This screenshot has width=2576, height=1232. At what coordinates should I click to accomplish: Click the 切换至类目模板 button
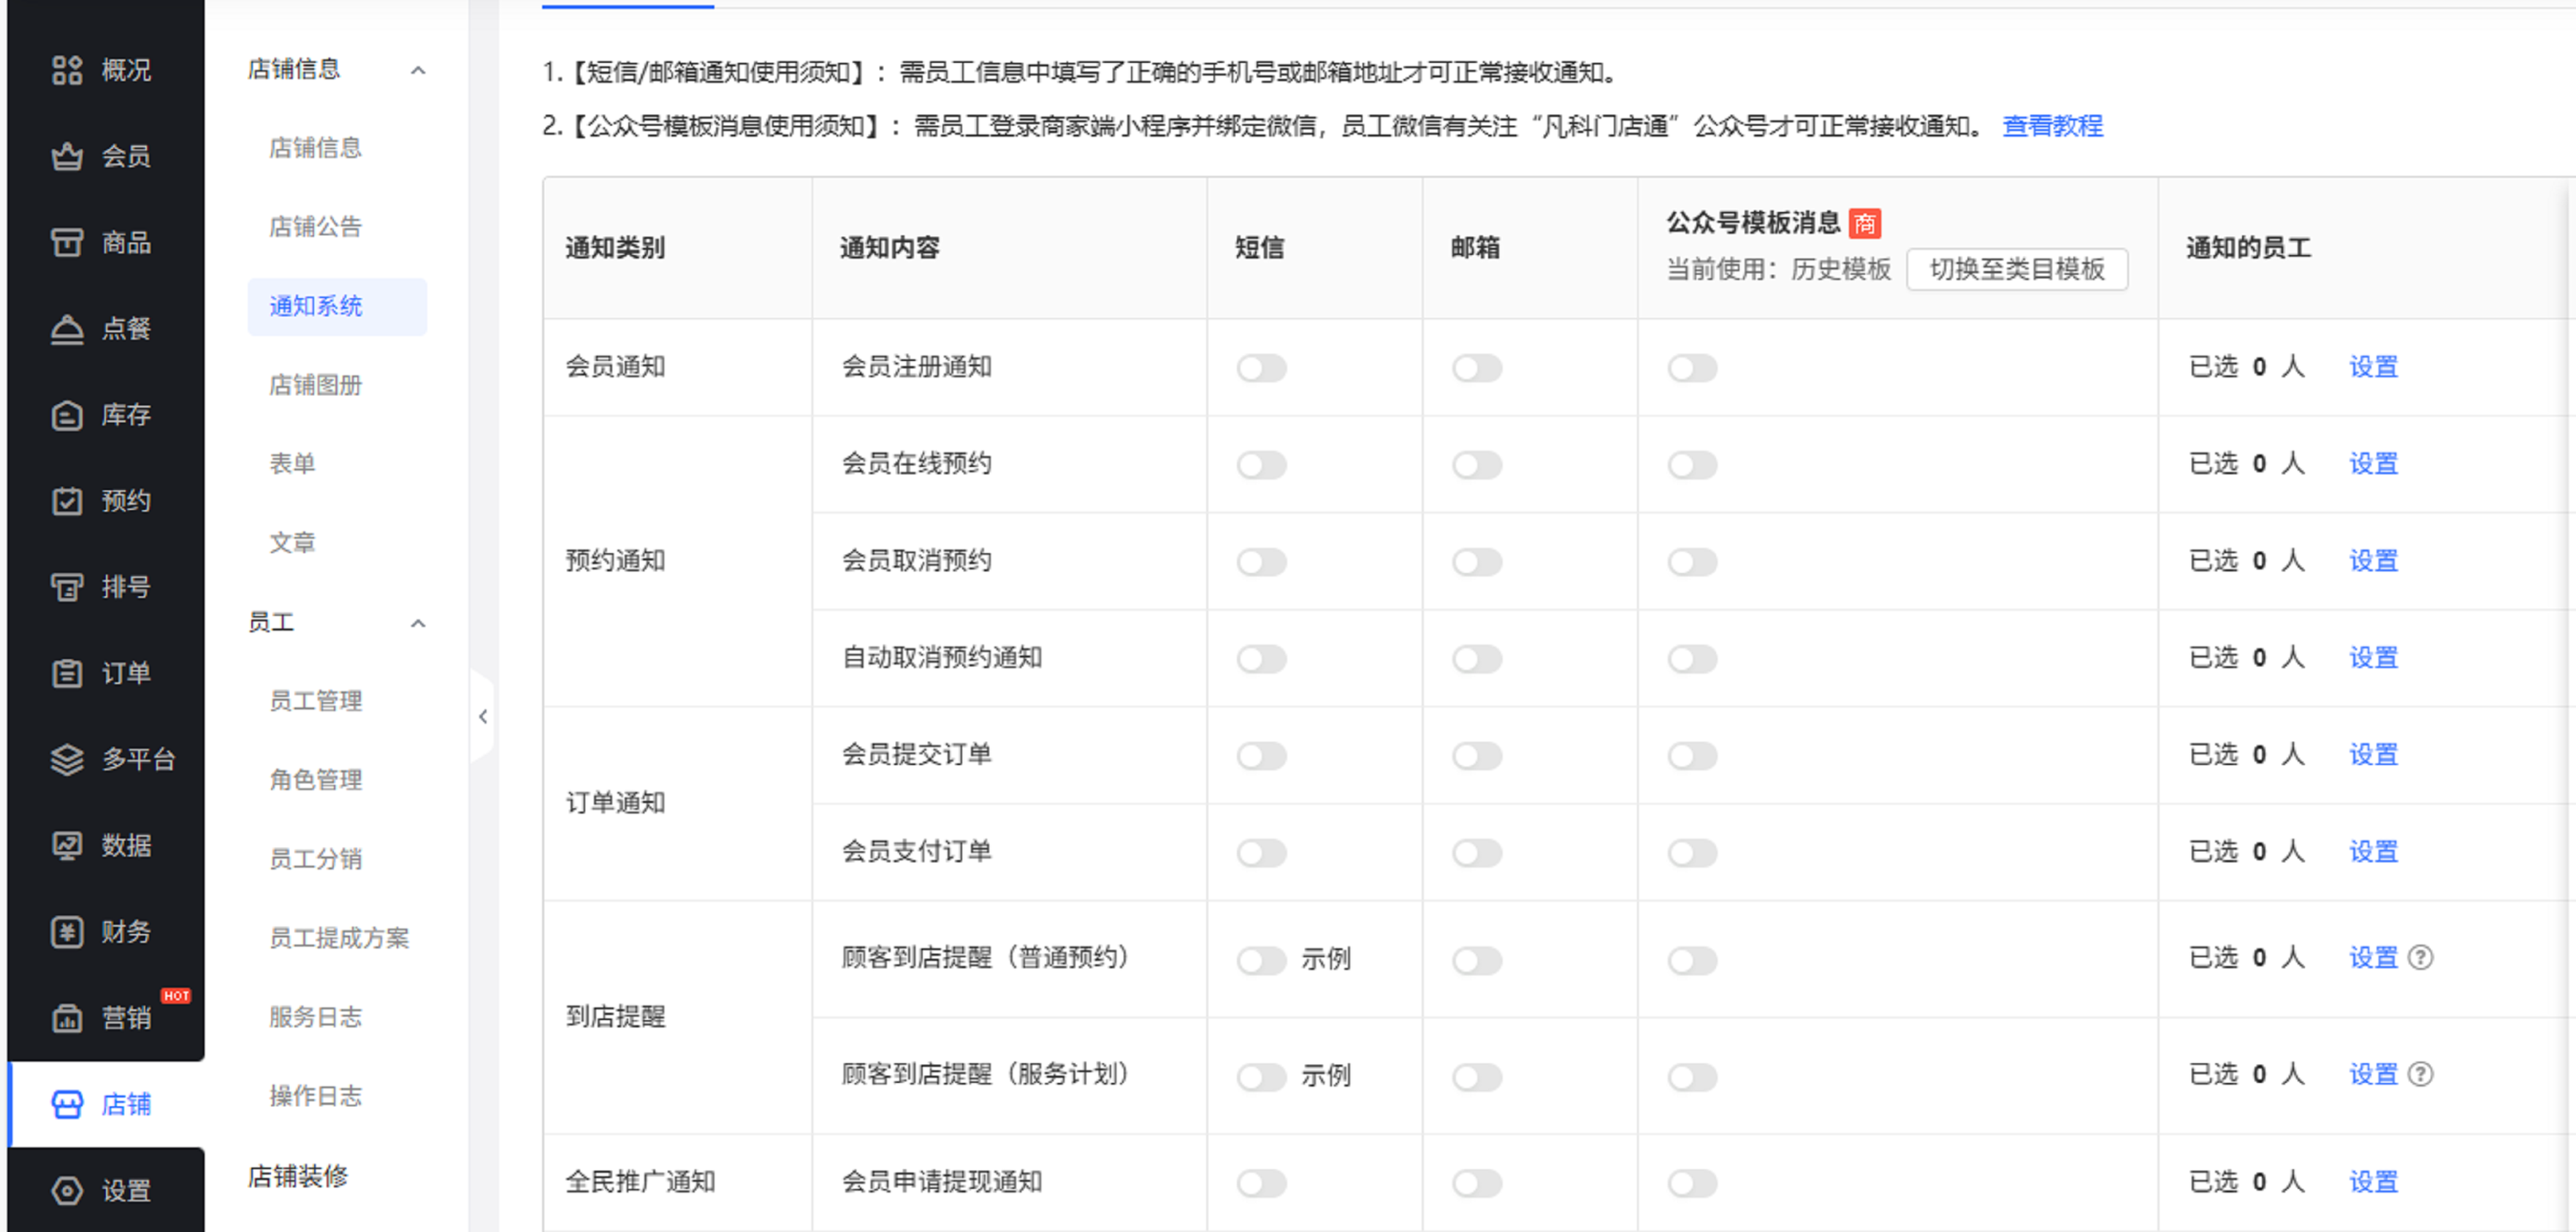coord(2016,270)
